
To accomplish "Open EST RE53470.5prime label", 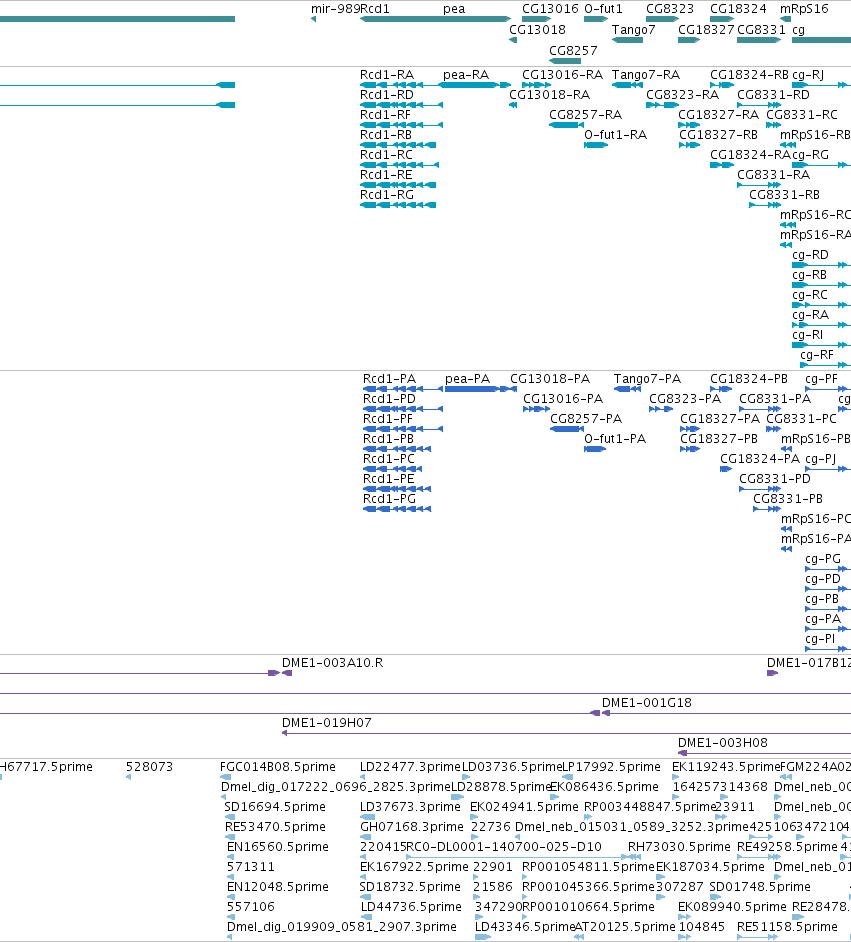I will (x=276, y=827).
